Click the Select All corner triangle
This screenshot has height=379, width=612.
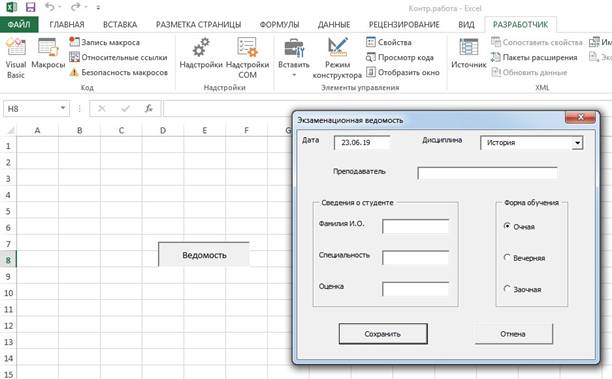coord(11,130)
